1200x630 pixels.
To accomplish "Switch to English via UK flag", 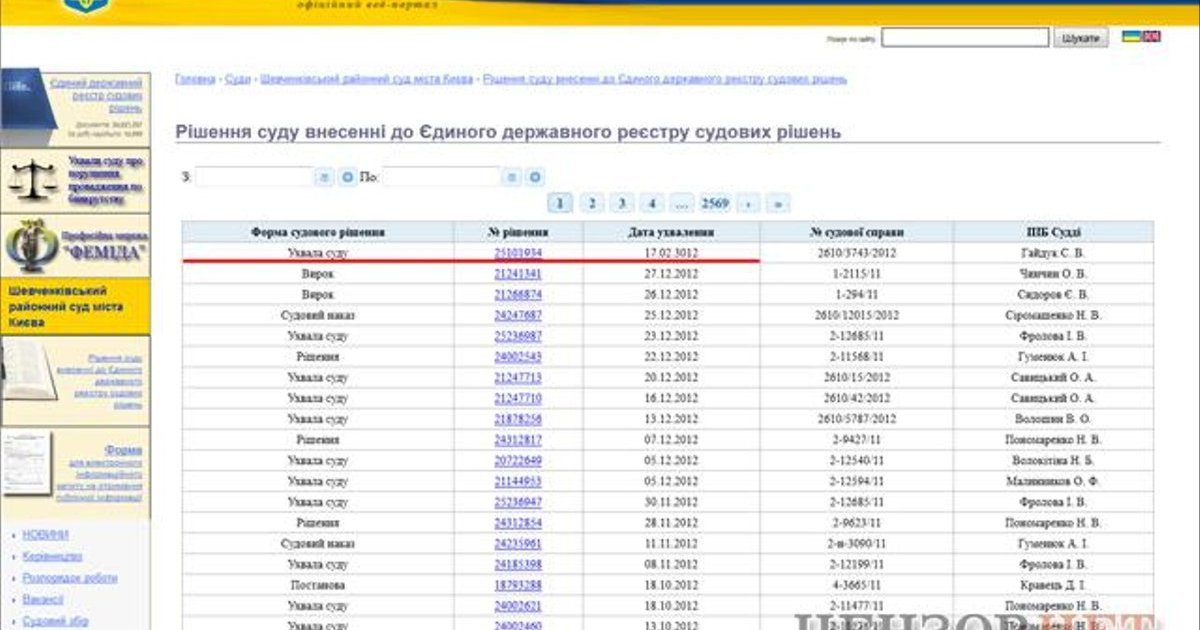I will point(1152,36).
